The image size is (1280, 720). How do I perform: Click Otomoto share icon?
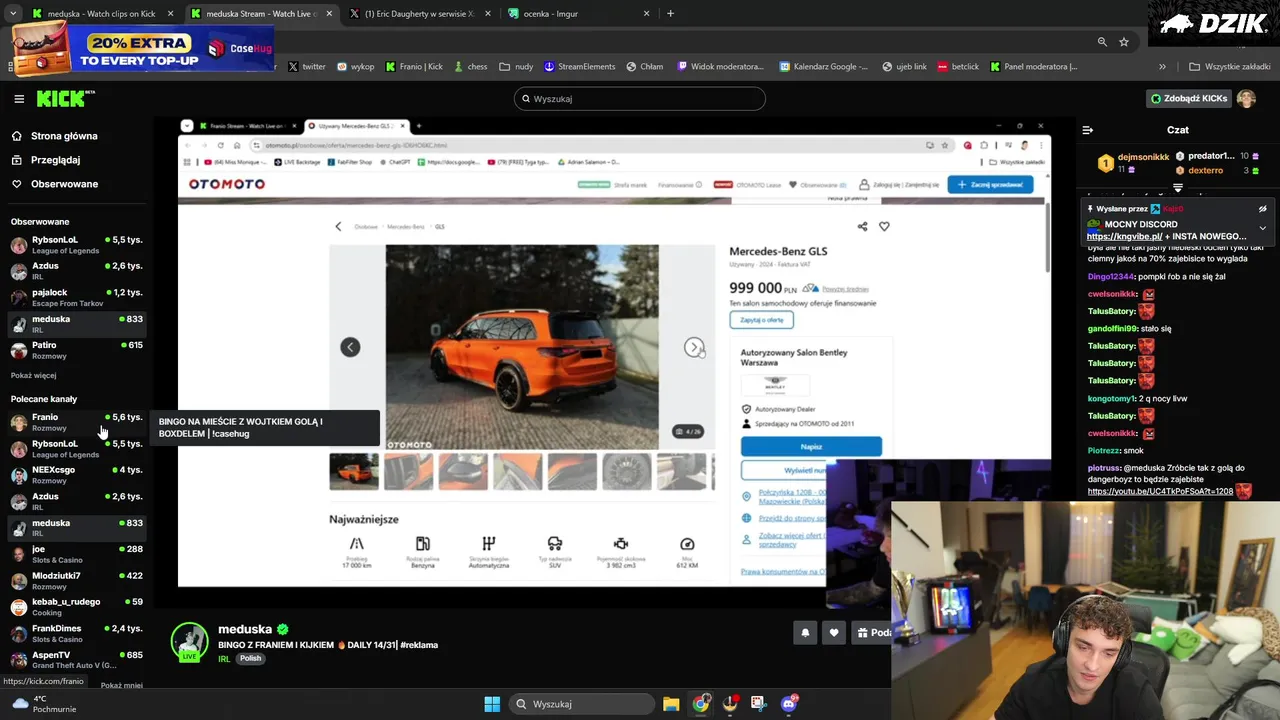point(862,227)
